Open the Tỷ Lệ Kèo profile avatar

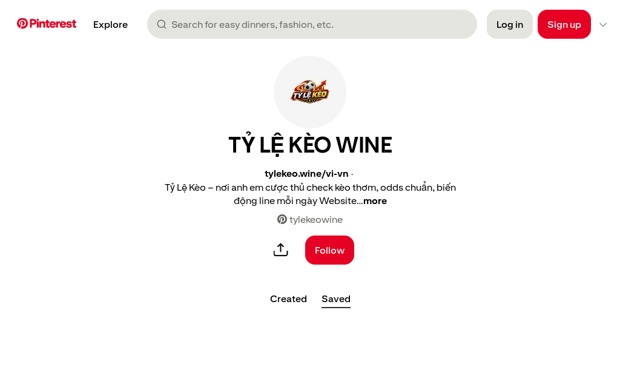coord(310,92)
